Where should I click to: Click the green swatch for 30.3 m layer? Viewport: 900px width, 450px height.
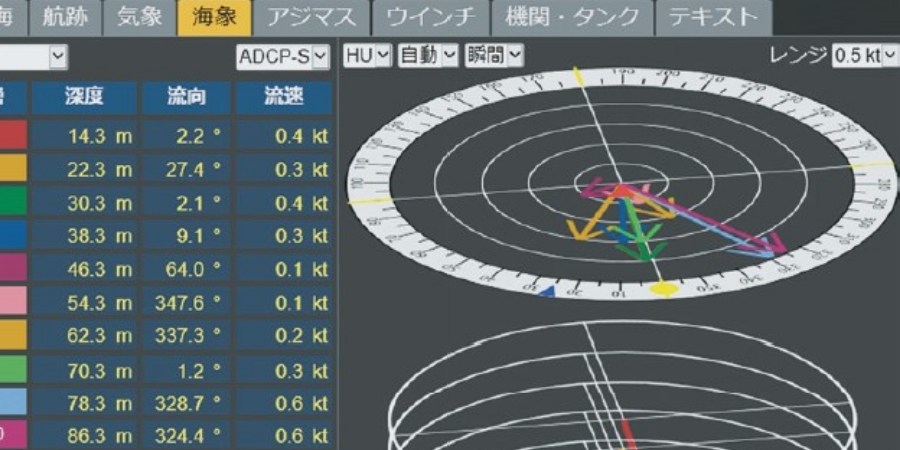click(13, 203)
